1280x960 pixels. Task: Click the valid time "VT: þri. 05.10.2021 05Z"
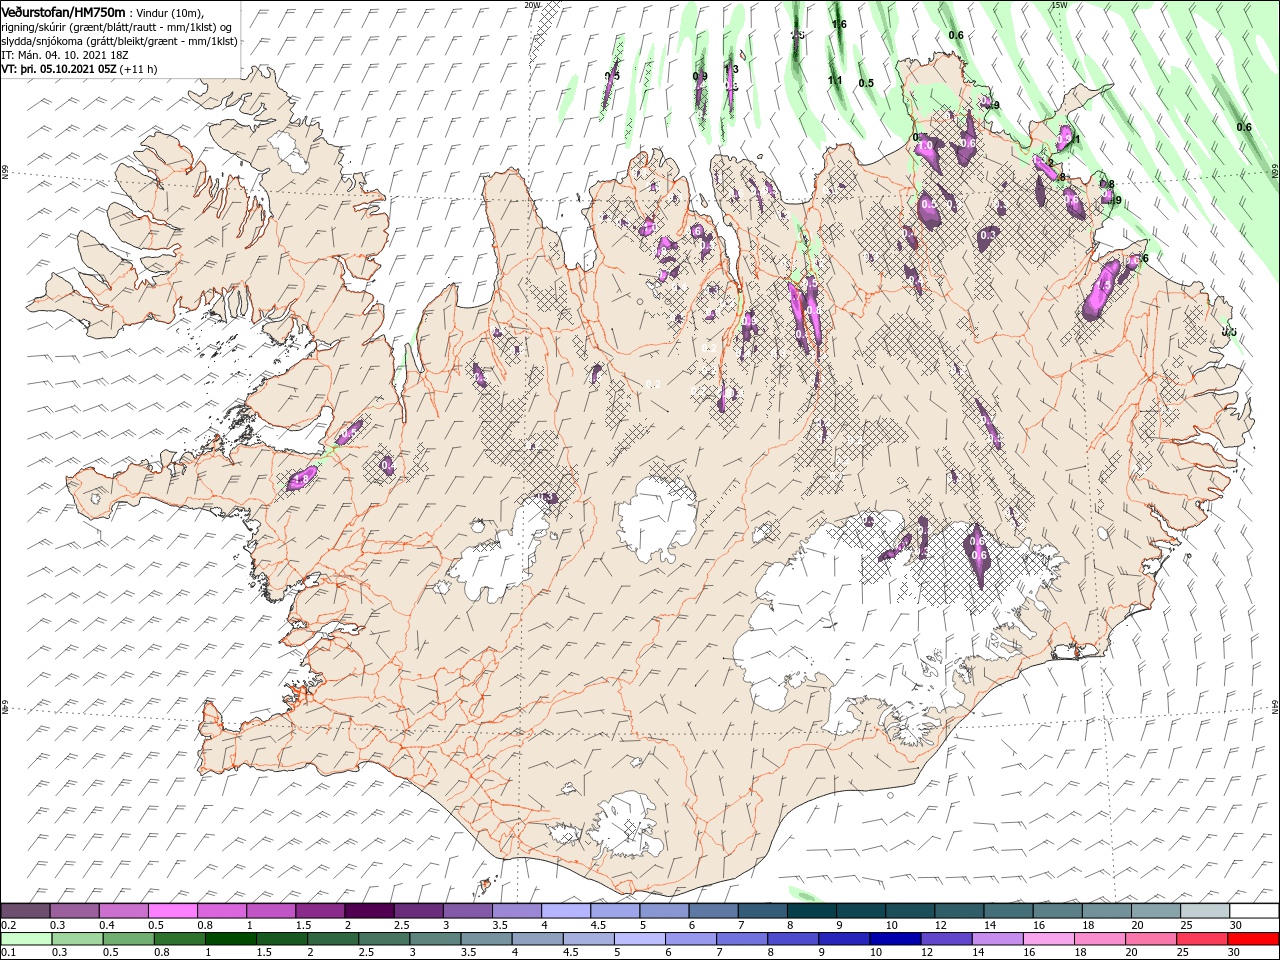(59, 69)
